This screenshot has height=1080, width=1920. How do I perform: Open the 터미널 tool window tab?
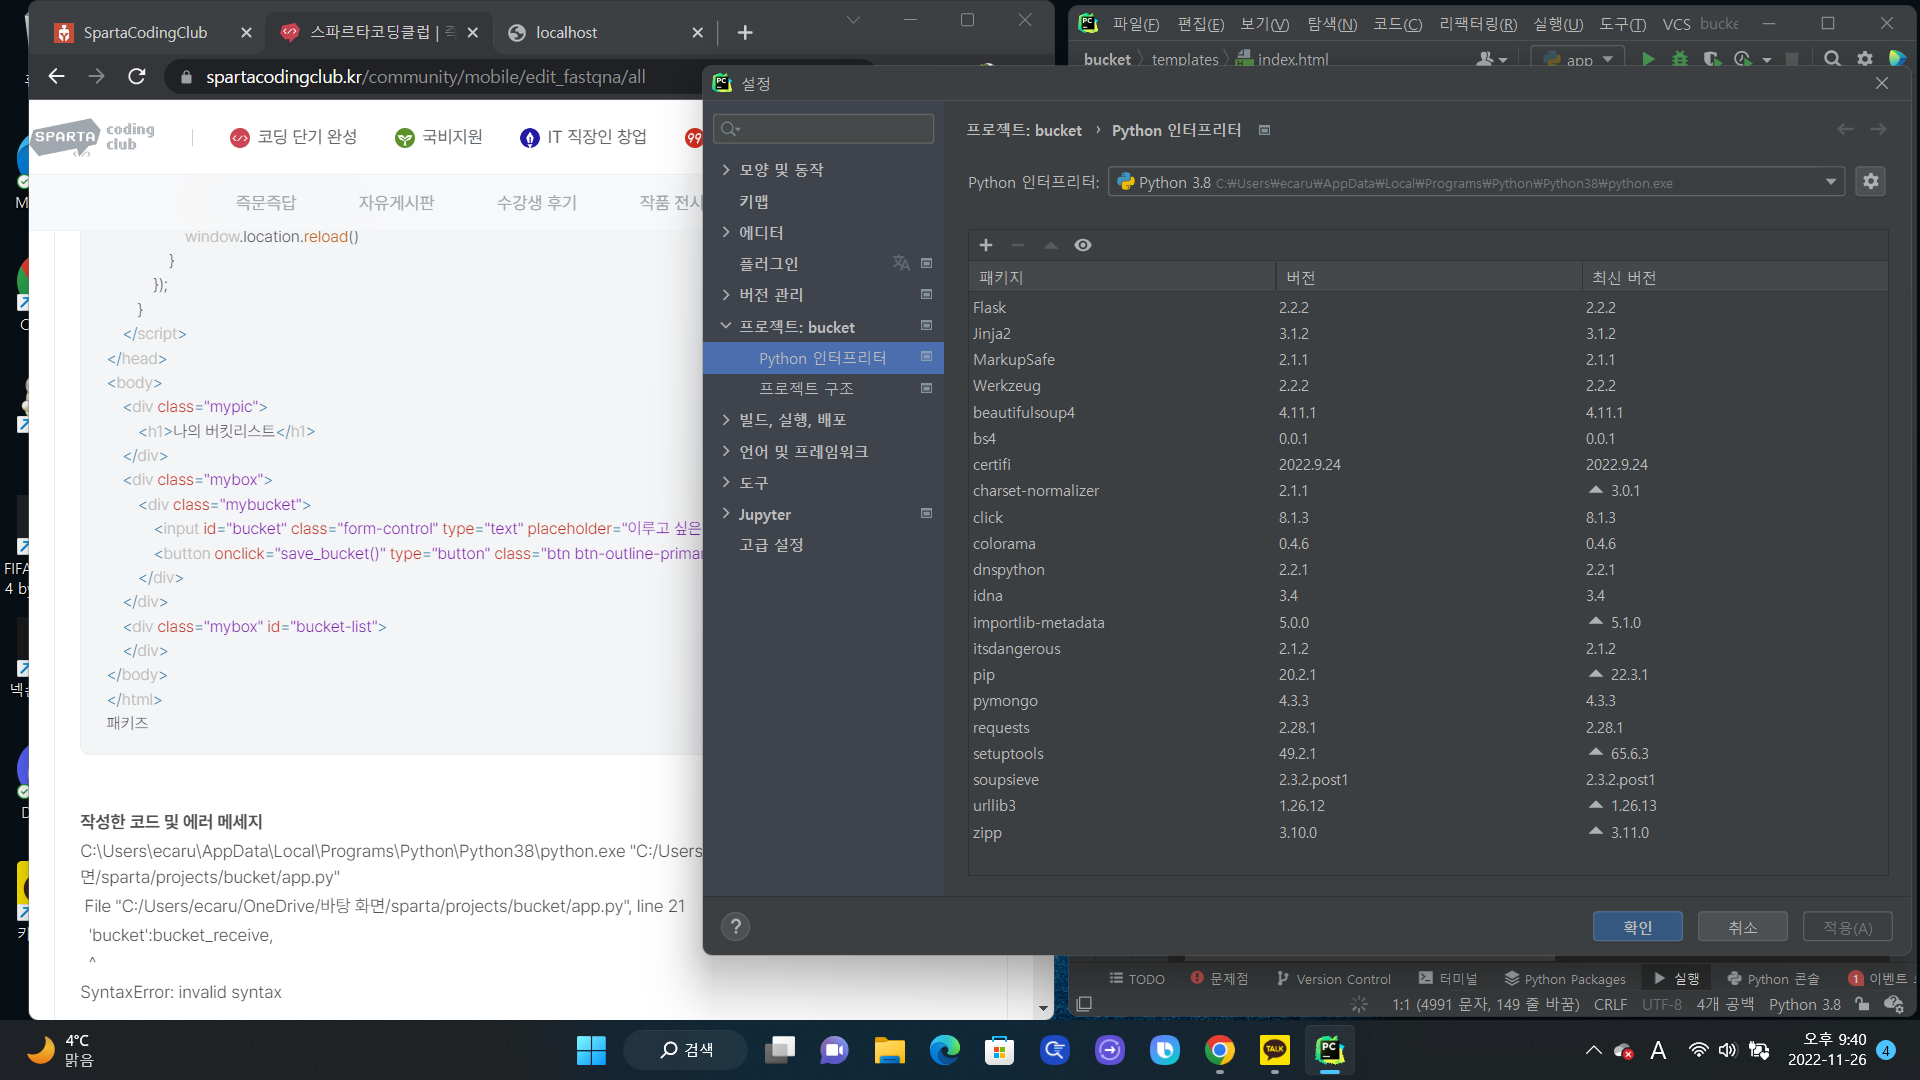(1447, 979)
